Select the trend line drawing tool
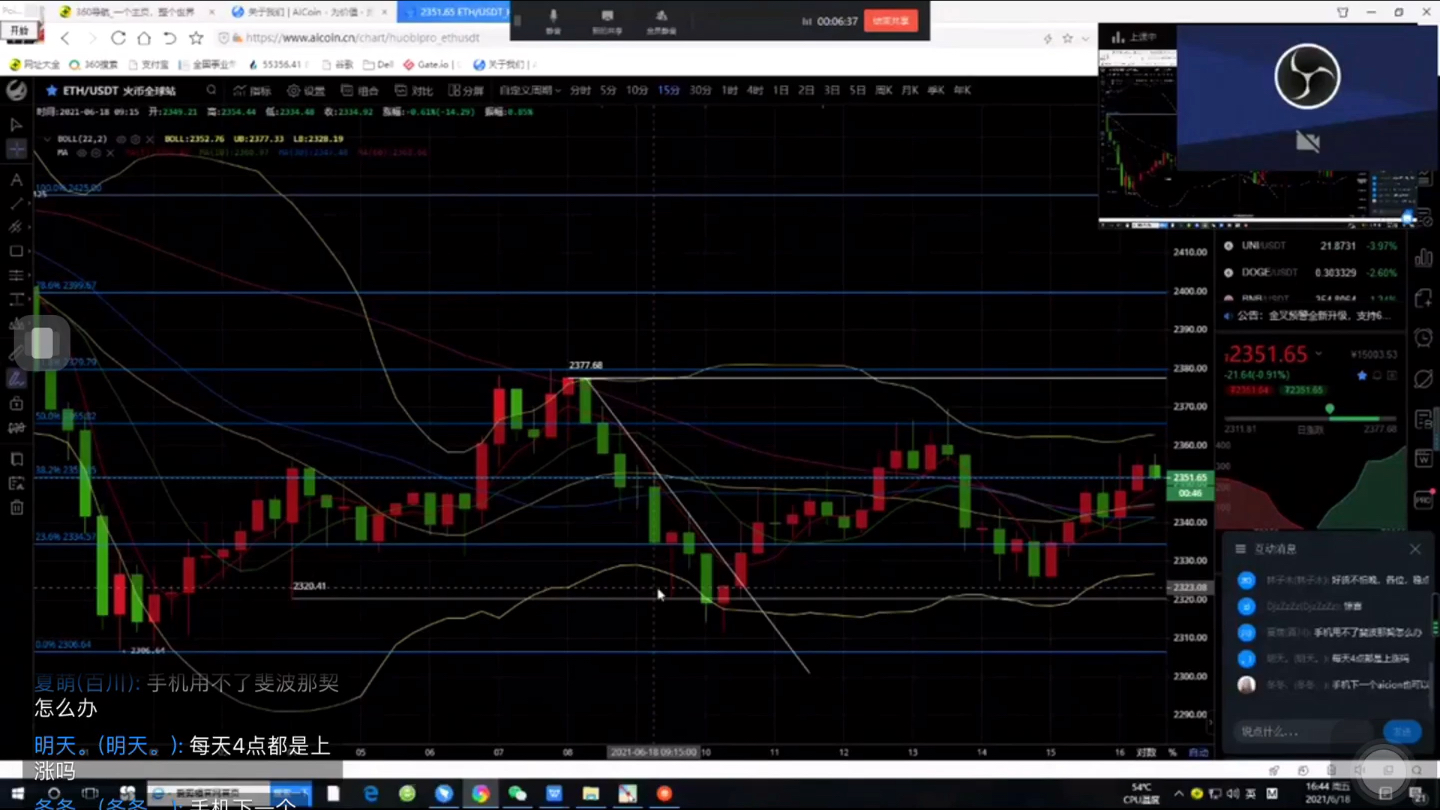Screen dimensions: 1440x810 (16, 204)
